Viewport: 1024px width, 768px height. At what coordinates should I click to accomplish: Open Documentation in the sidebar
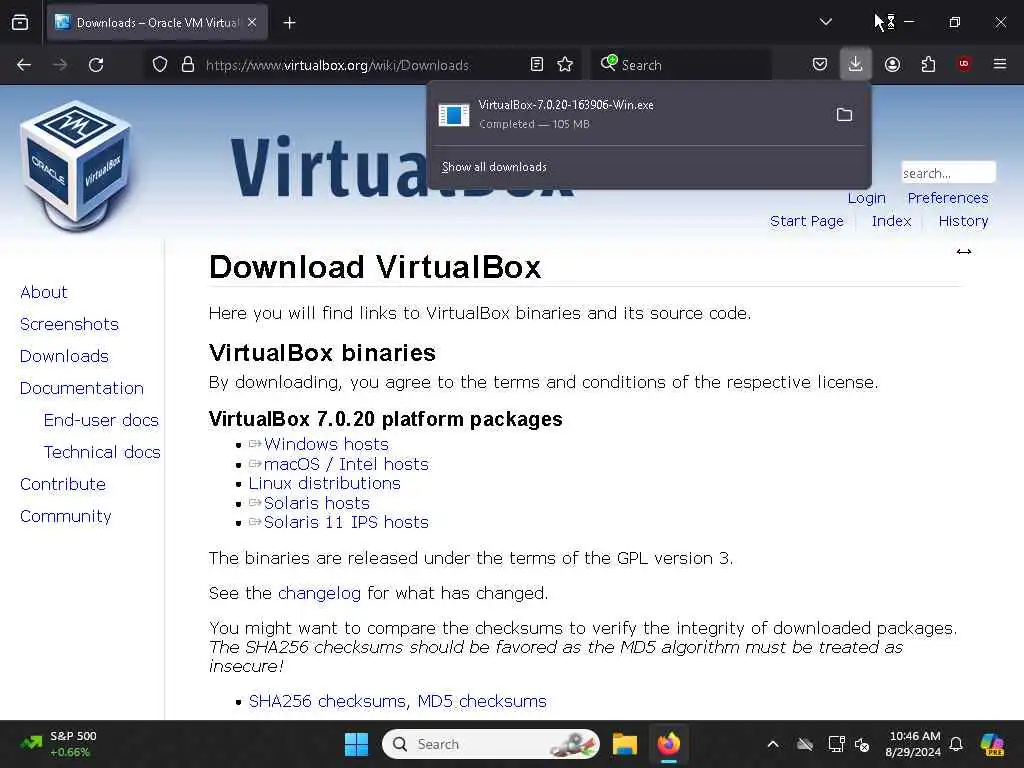(82, 388)
